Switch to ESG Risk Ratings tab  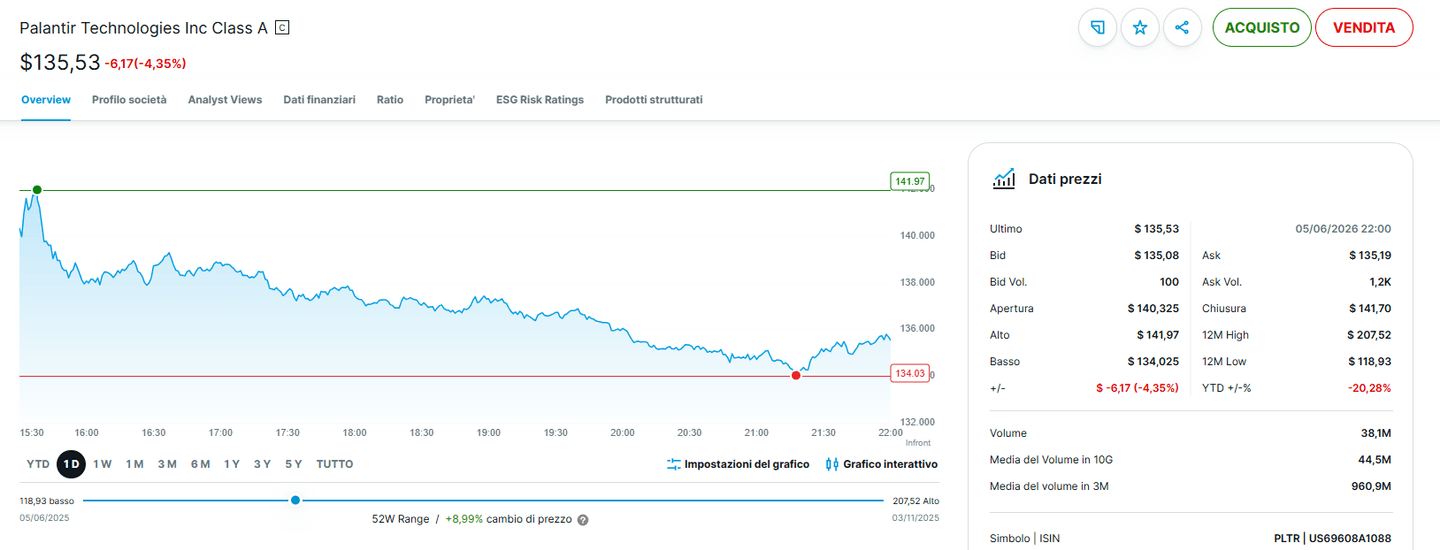(x=540, y=100)
